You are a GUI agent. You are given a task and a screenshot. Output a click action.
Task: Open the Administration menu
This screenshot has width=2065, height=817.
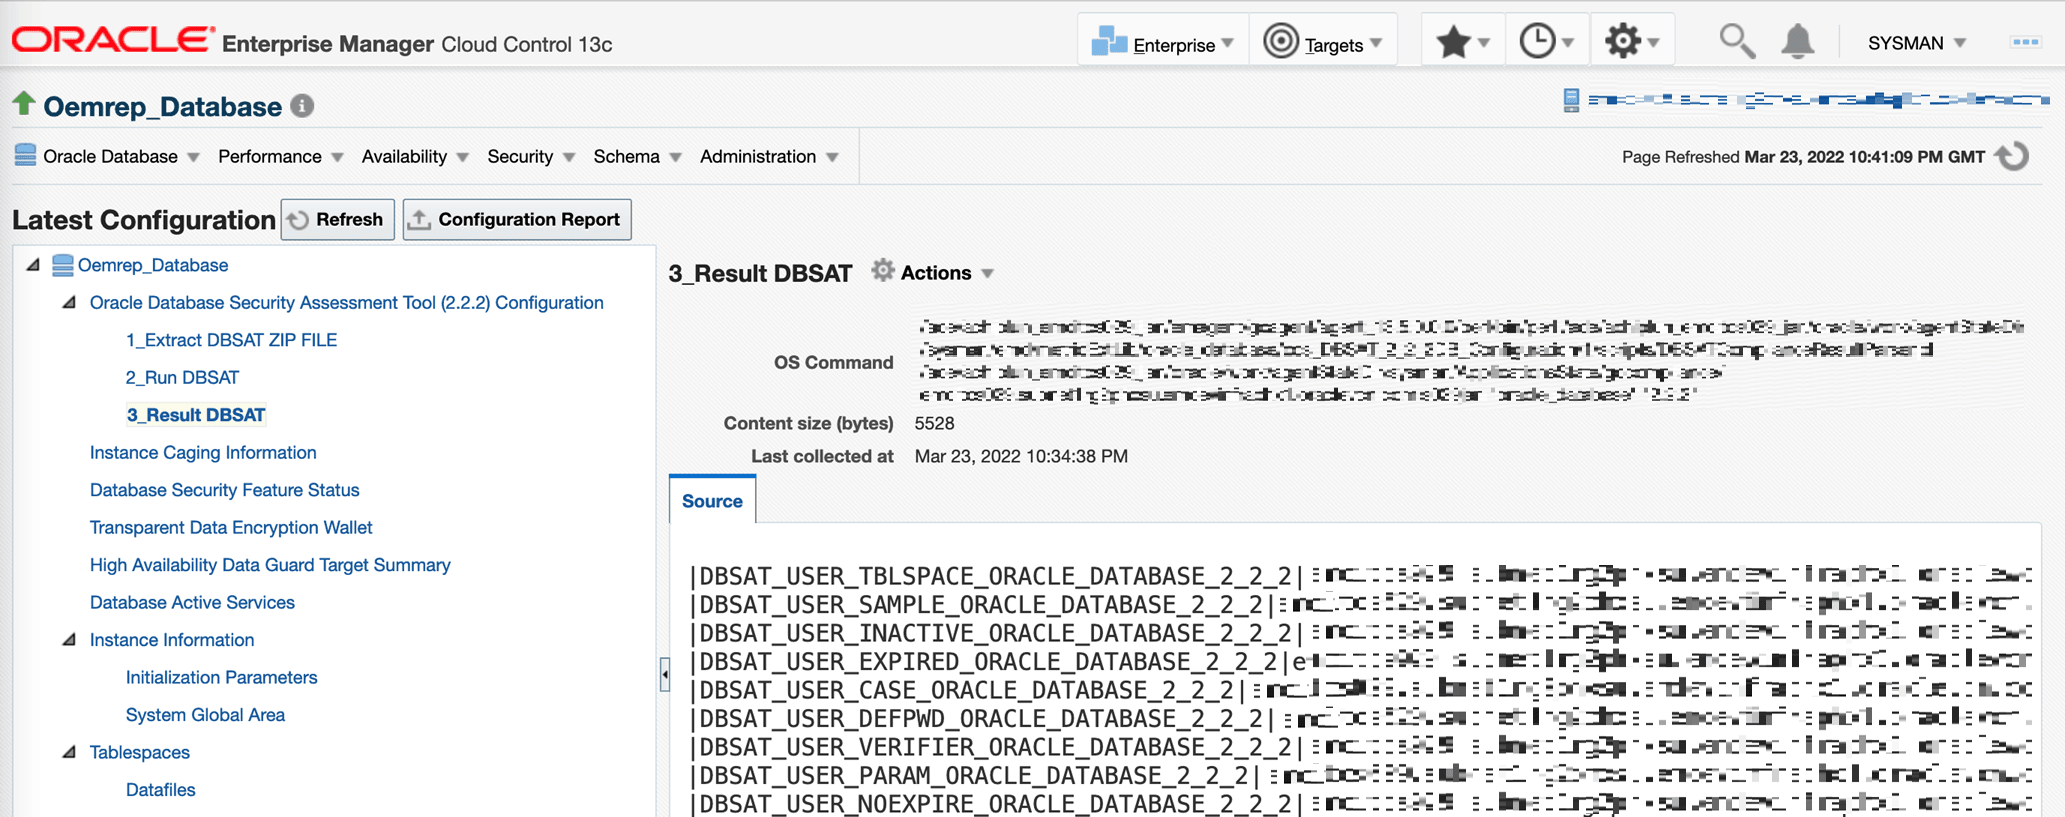pos(768,157)
